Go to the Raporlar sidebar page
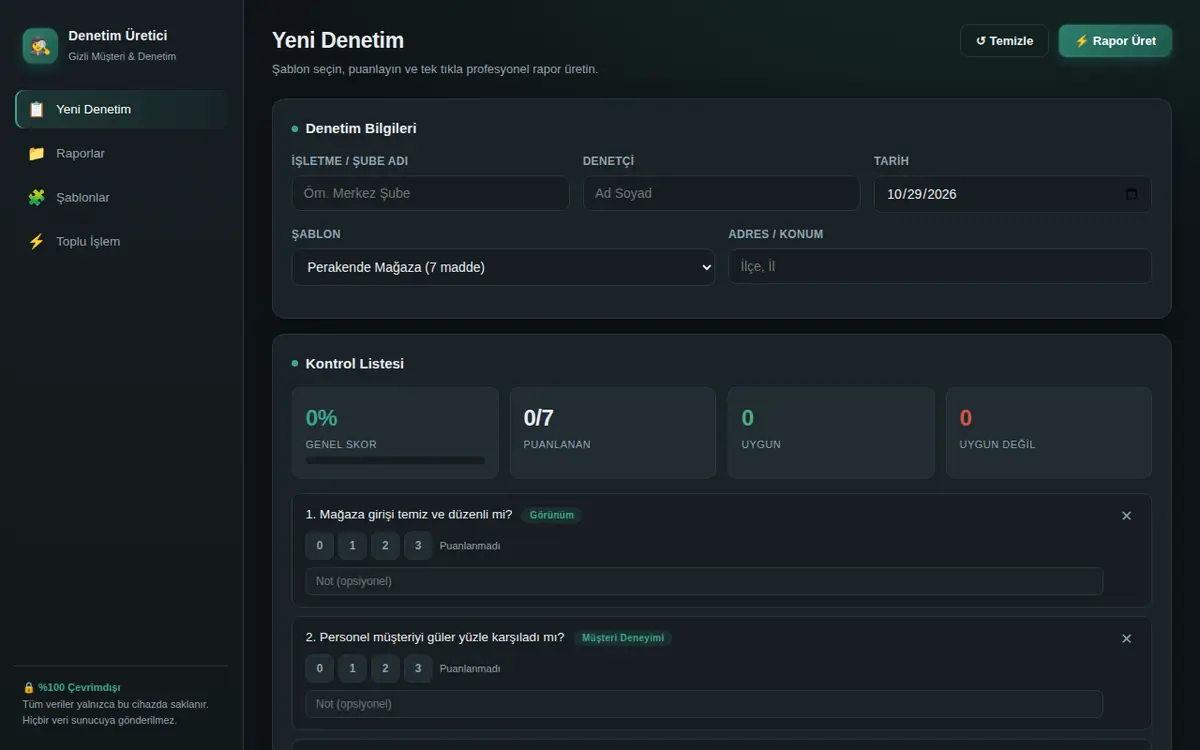Image resolution: width=1200 pixels, height=750 pixels. (x=121, y=153)
